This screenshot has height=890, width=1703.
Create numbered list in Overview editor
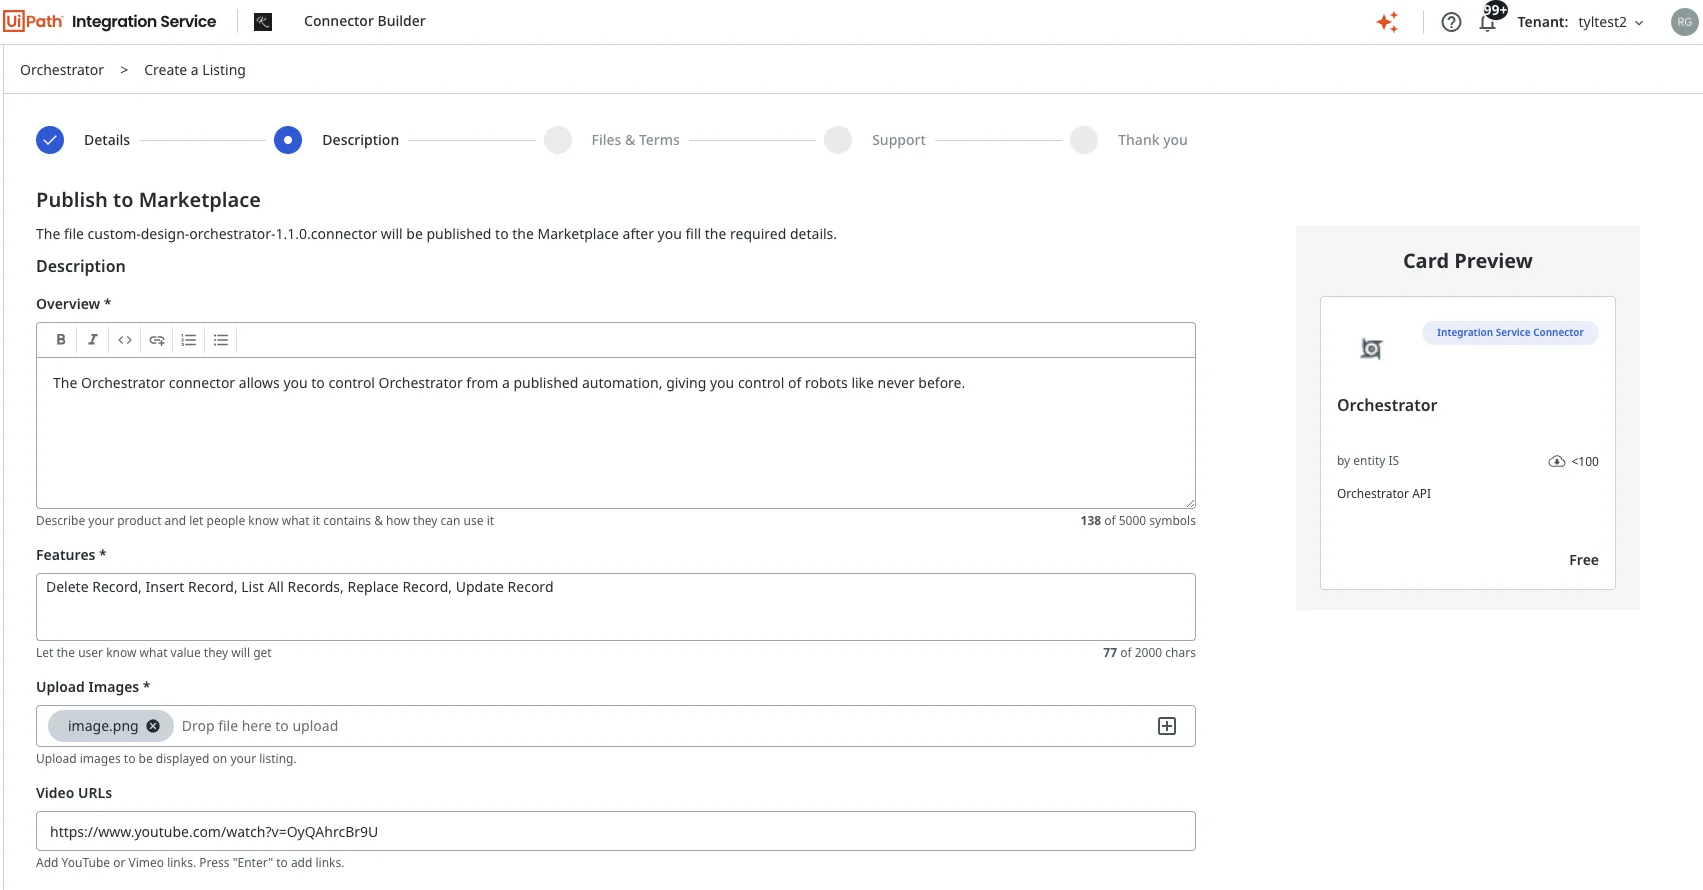189,340
